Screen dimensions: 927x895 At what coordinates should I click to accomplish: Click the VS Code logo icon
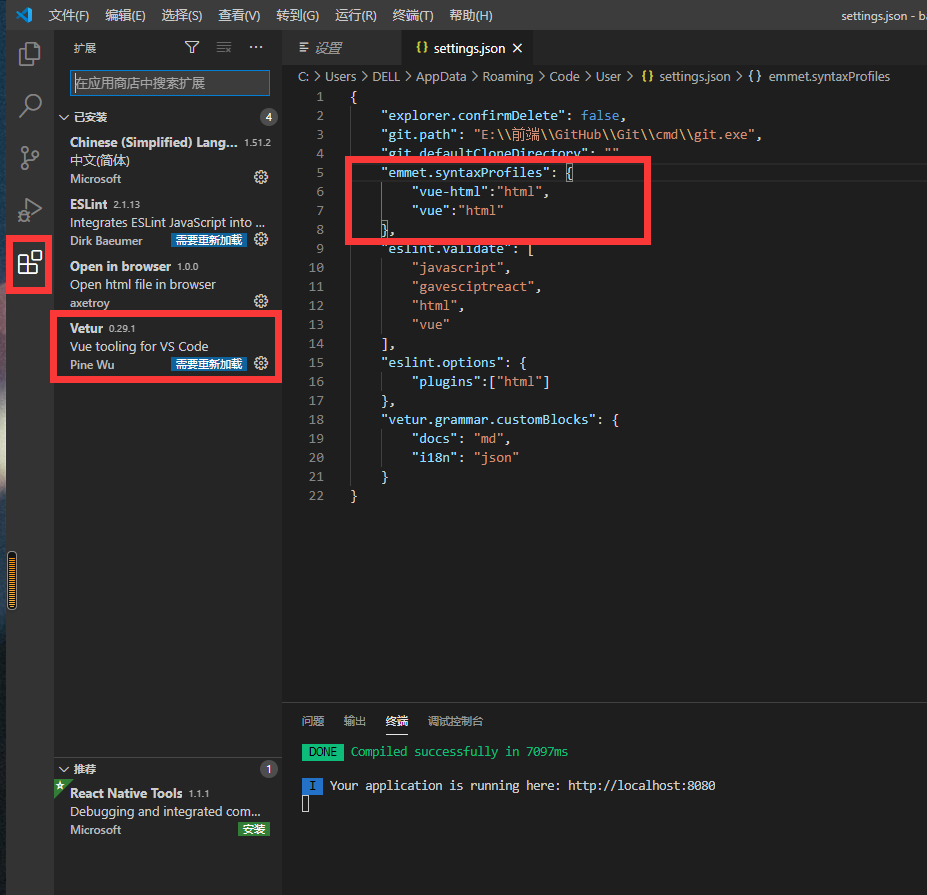(24, 15)
